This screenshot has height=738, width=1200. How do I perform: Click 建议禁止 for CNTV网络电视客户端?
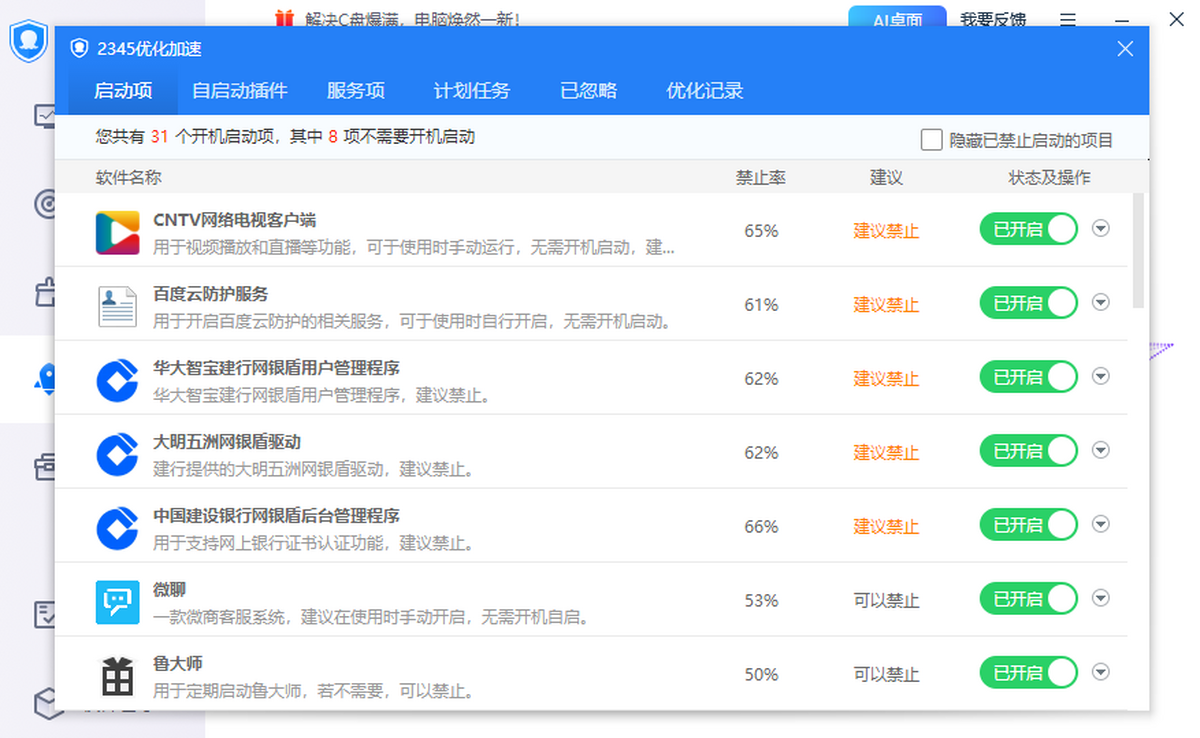pos(886,231)
